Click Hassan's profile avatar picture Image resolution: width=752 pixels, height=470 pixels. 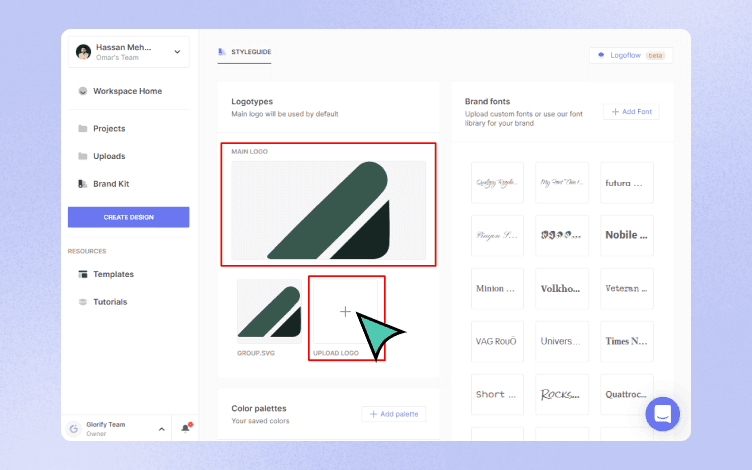point(83,52)
